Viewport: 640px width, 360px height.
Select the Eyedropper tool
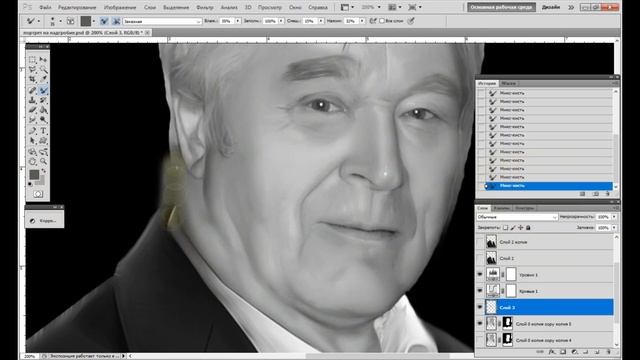[43, 79]
